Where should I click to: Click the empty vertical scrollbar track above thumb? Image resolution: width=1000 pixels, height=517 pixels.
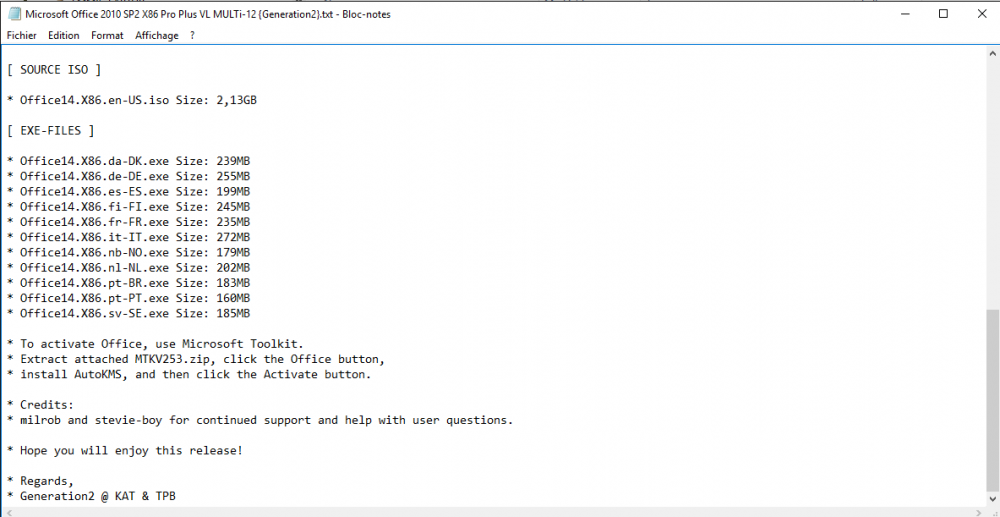992,180
